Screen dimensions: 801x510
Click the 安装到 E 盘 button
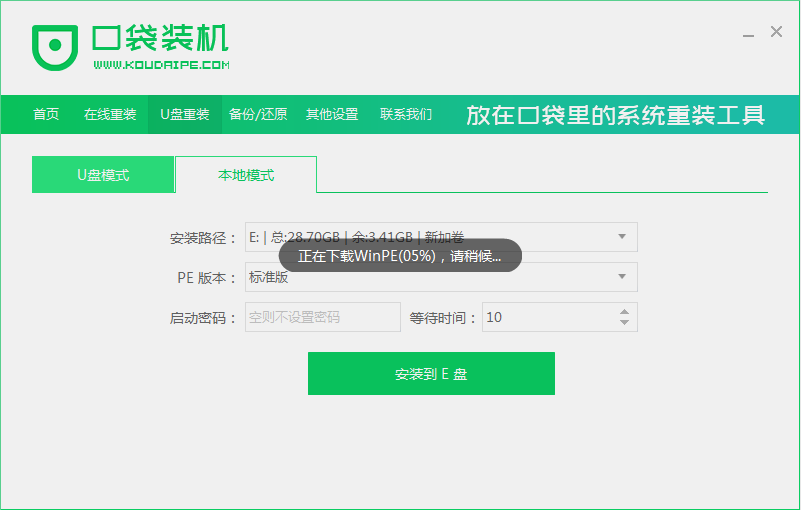coord(431,374)
